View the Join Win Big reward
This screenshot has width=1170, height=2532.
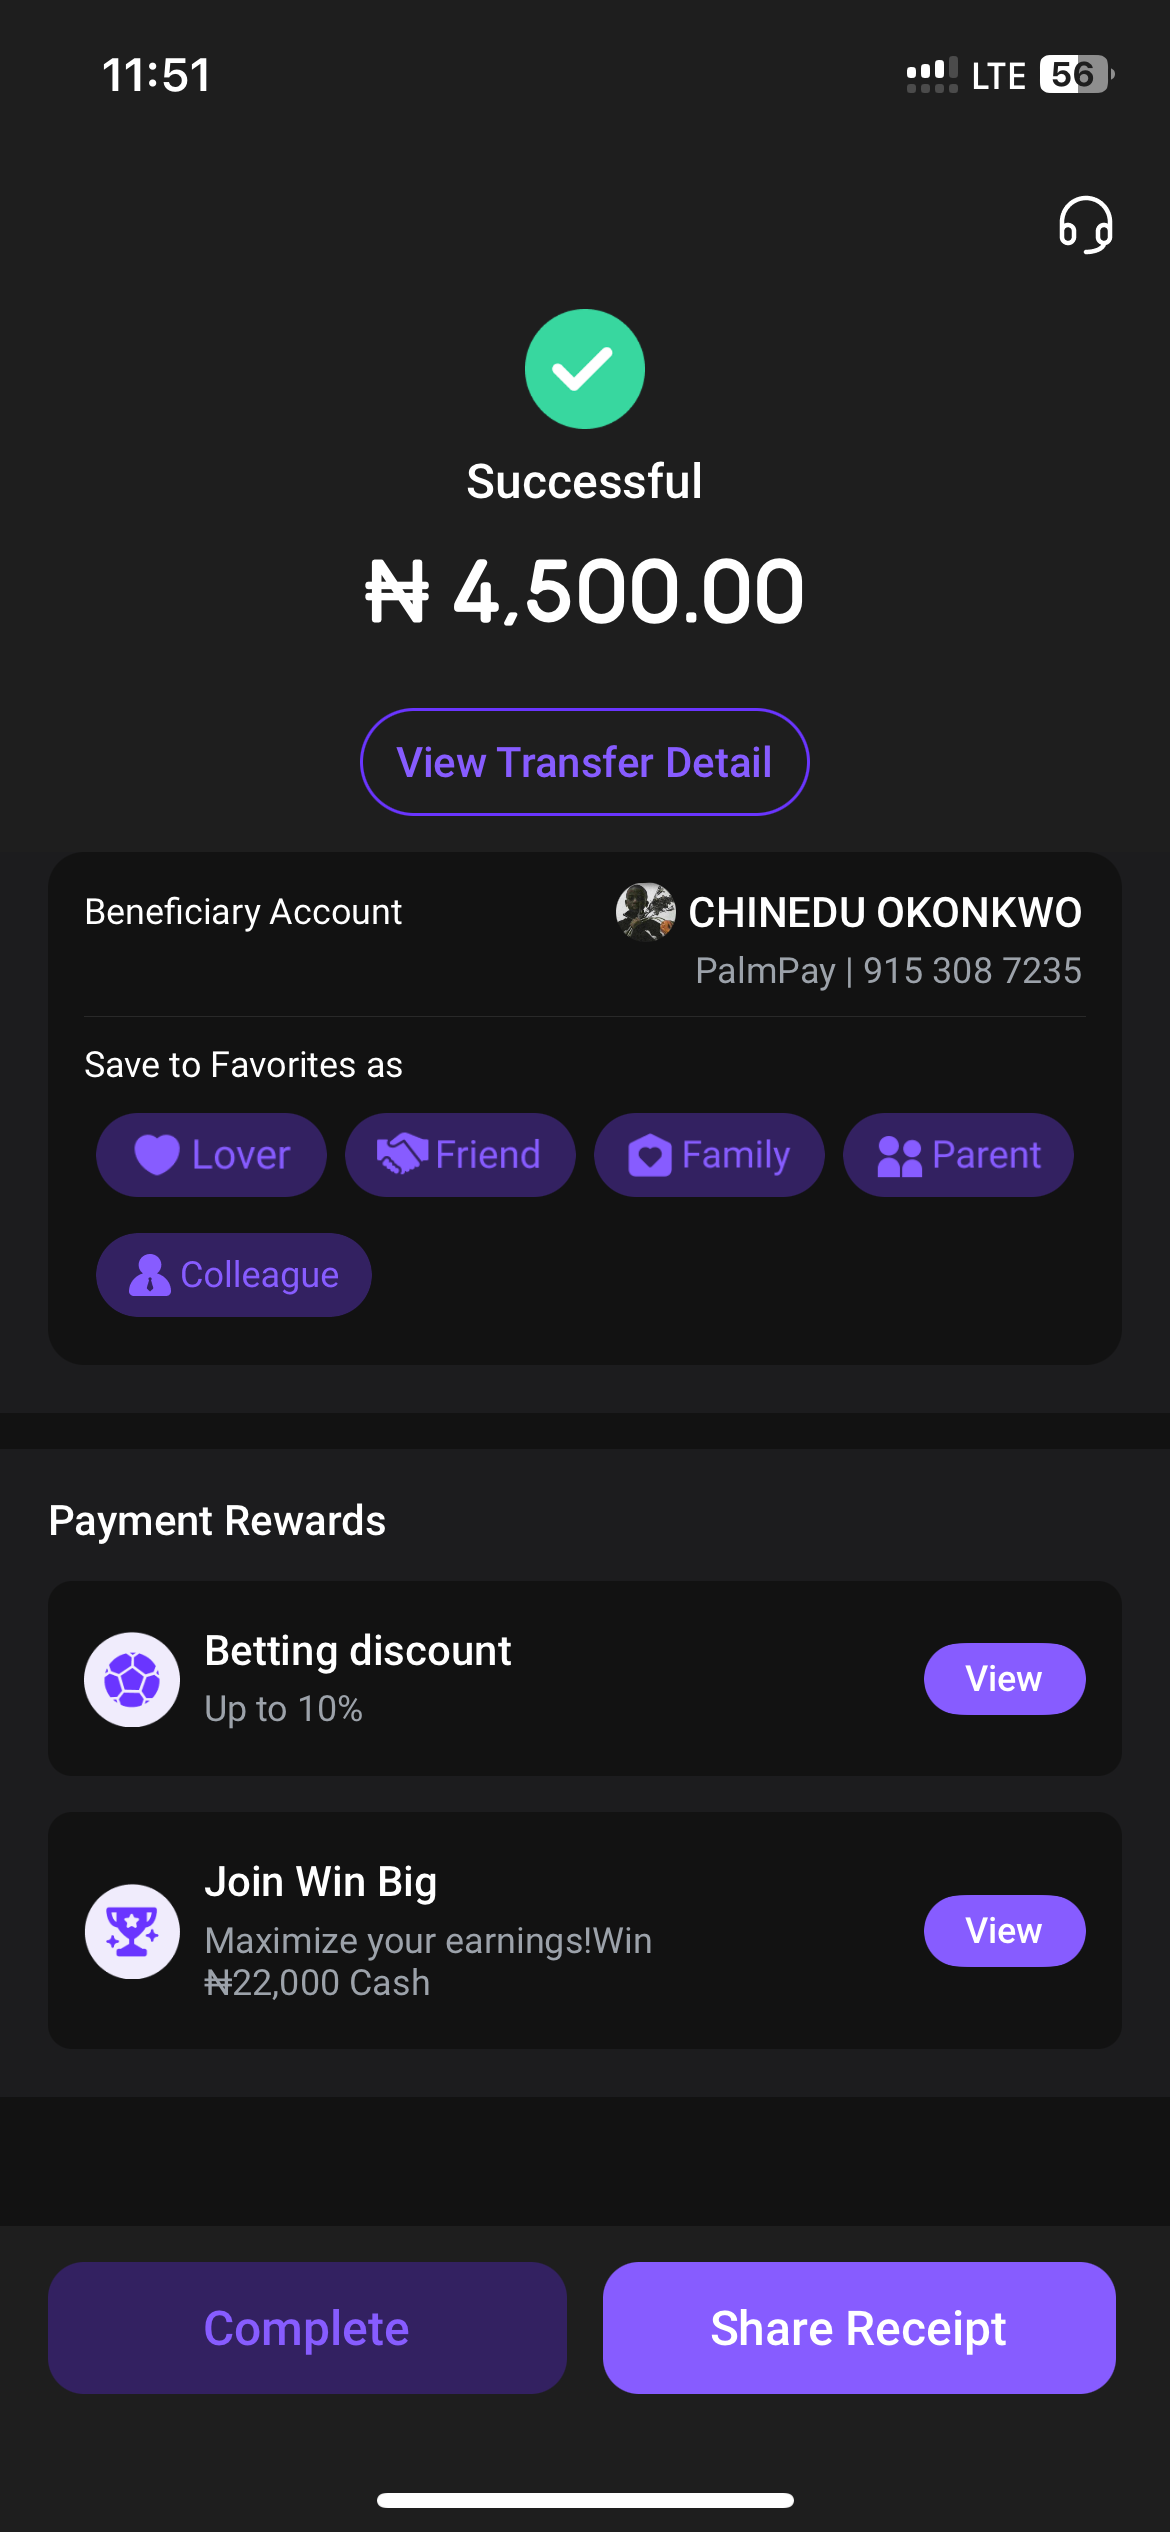pos(1004,1931)
